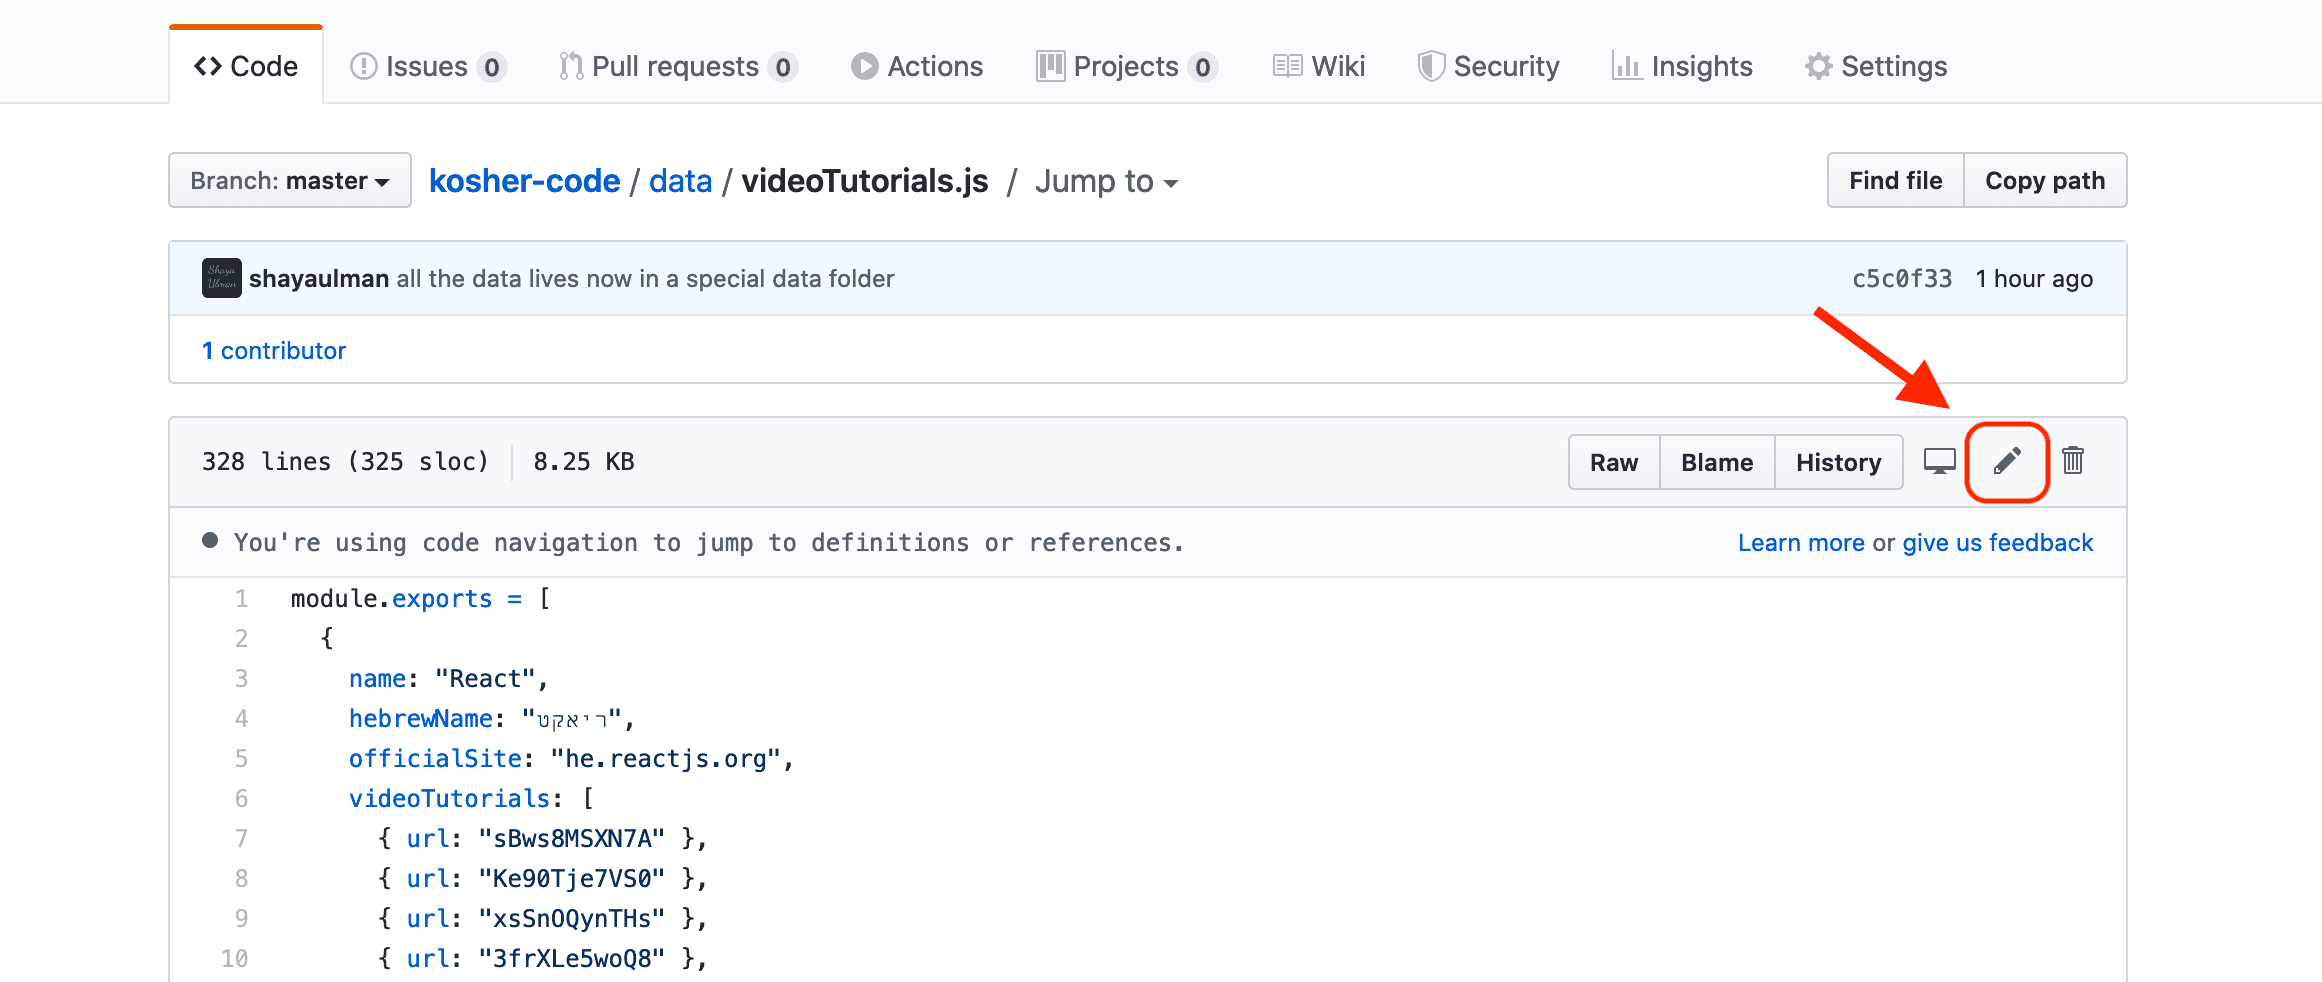Open the Security tab
The image size is (2322, 982).
coord(1489,66)
